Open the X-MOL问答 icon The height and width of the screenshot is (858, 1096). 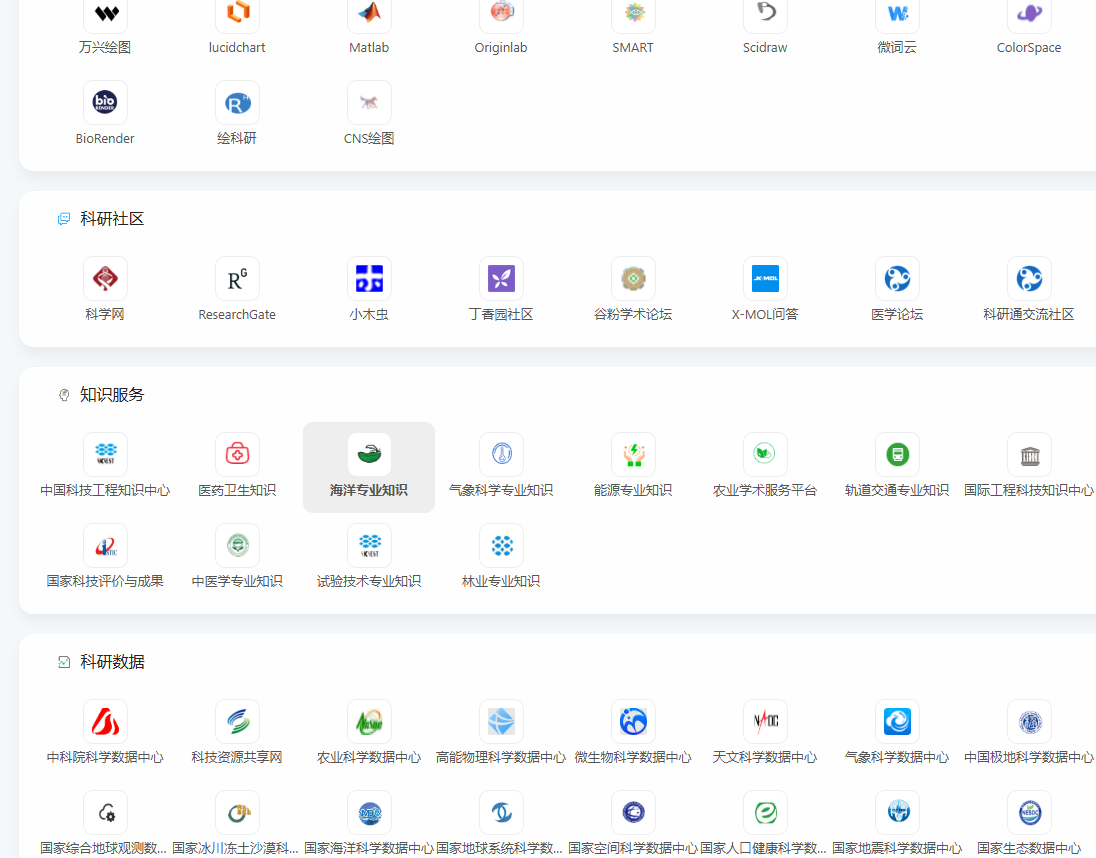765,278
